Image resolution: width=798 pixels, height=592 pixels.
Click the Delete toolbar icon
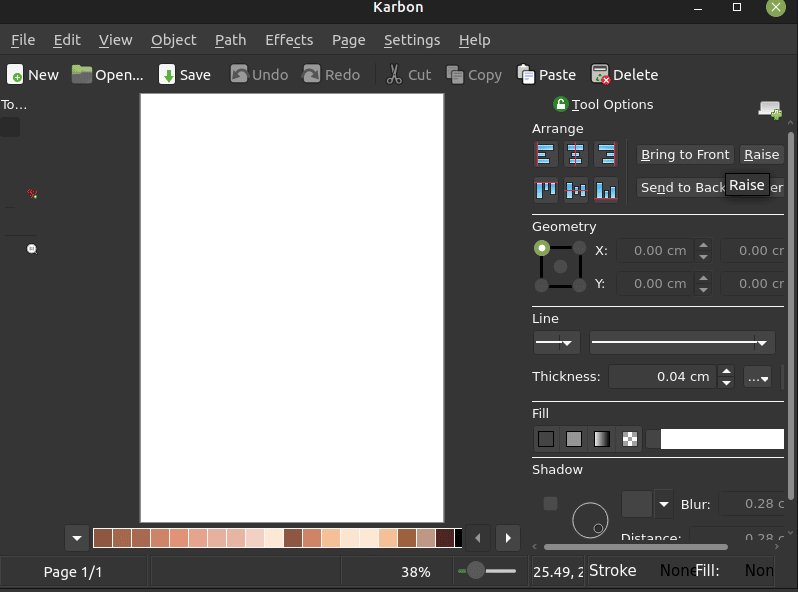point(600,75)
